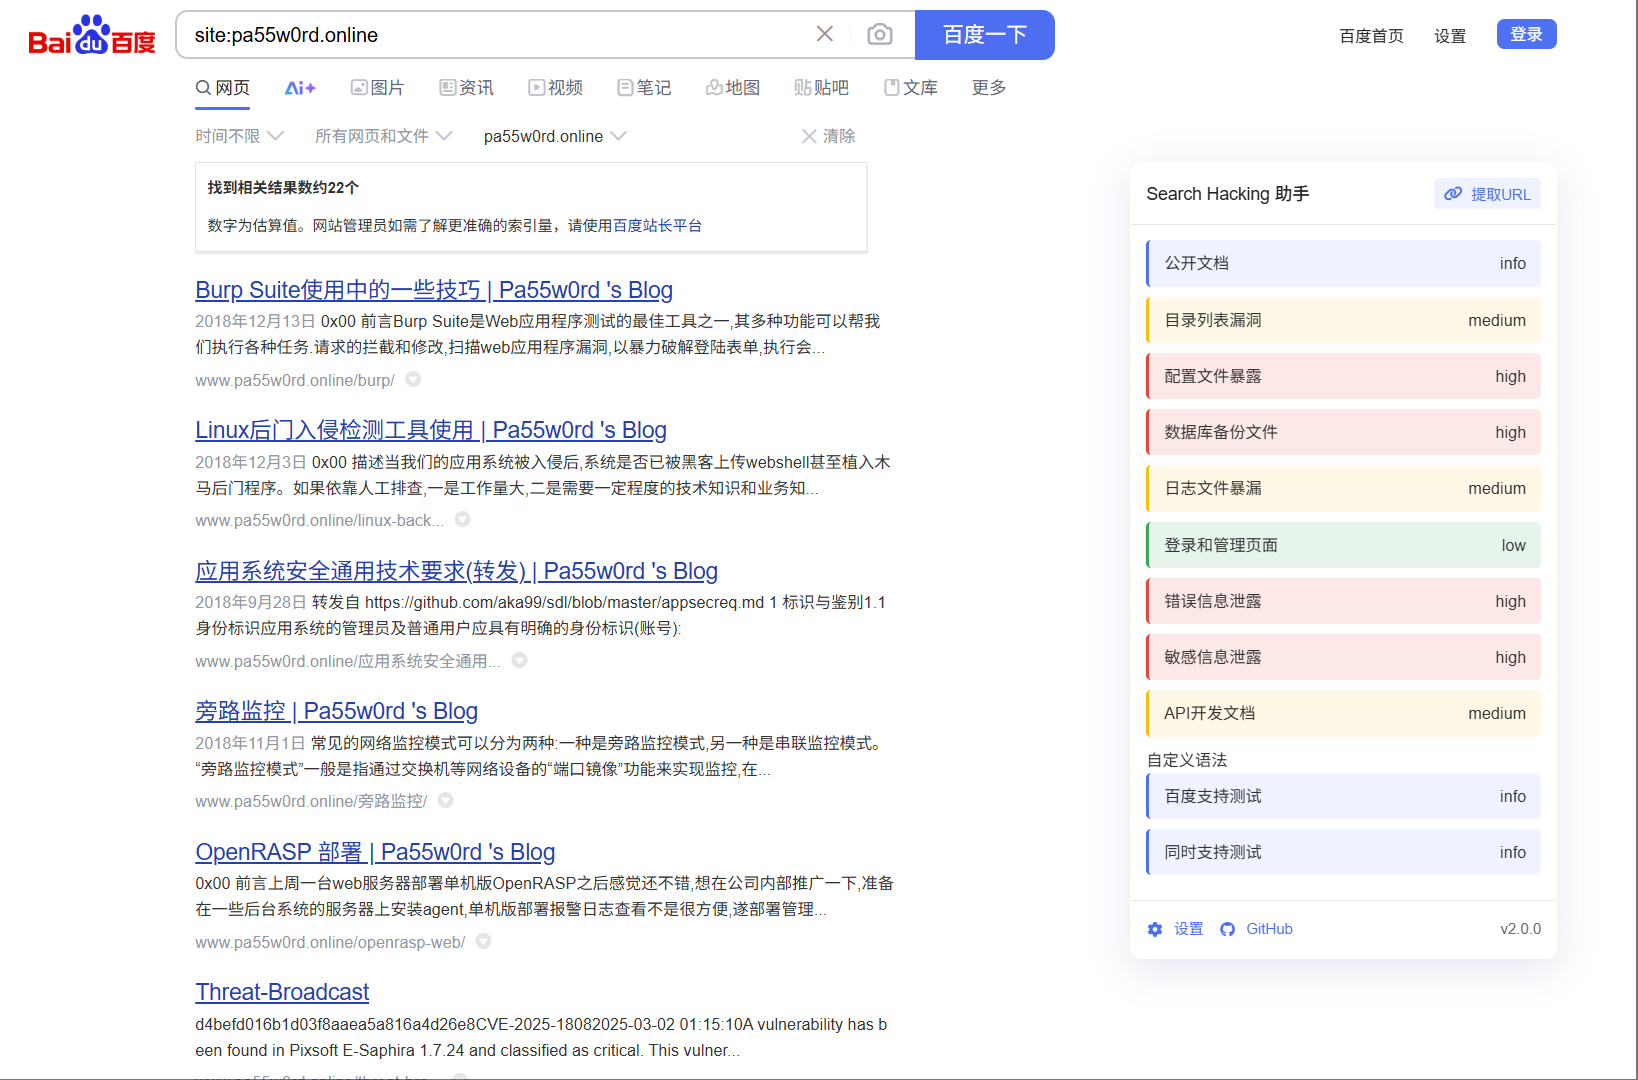
Task: Click the icon beside 应用系统安全通用 URL
Action: [x=520, y=661]
